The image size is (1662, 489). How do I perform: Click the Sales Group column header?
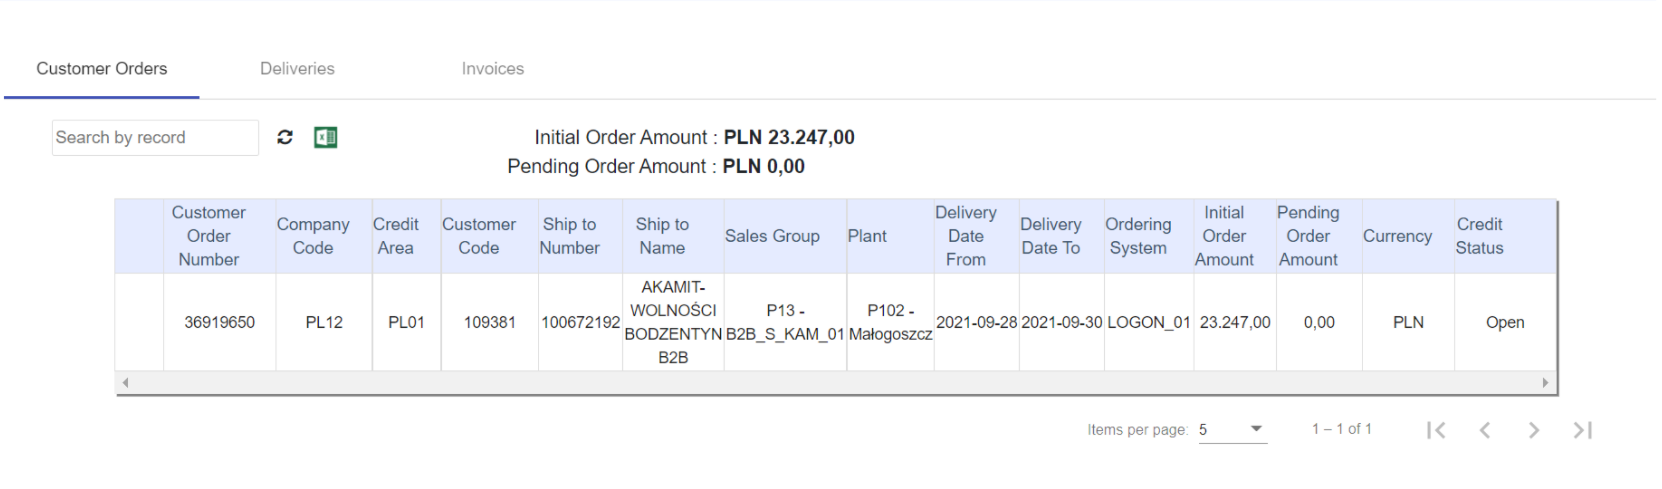pyautogui.click(x=772, y=236)
